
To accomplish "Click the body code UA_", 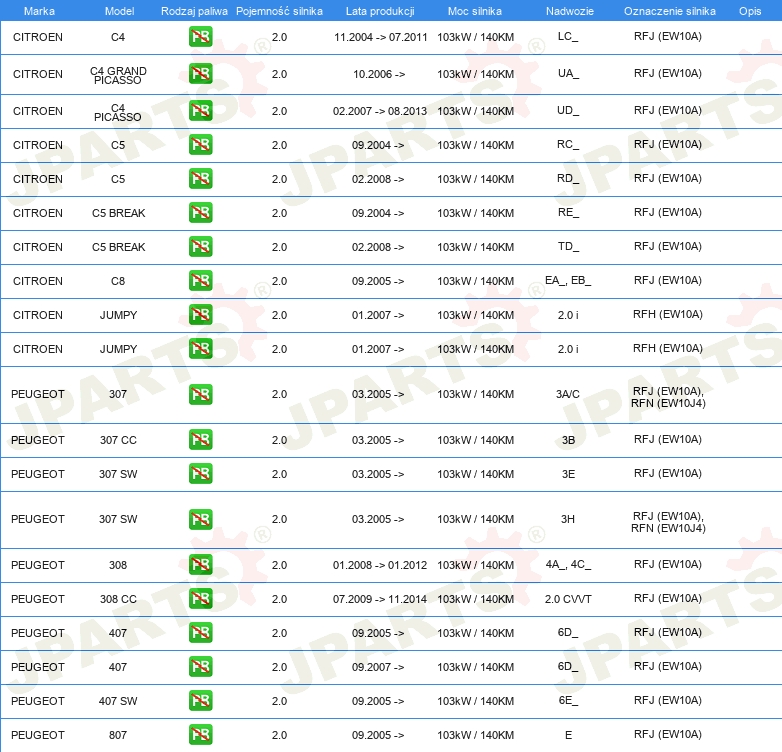I will click(x=568, y=73).
